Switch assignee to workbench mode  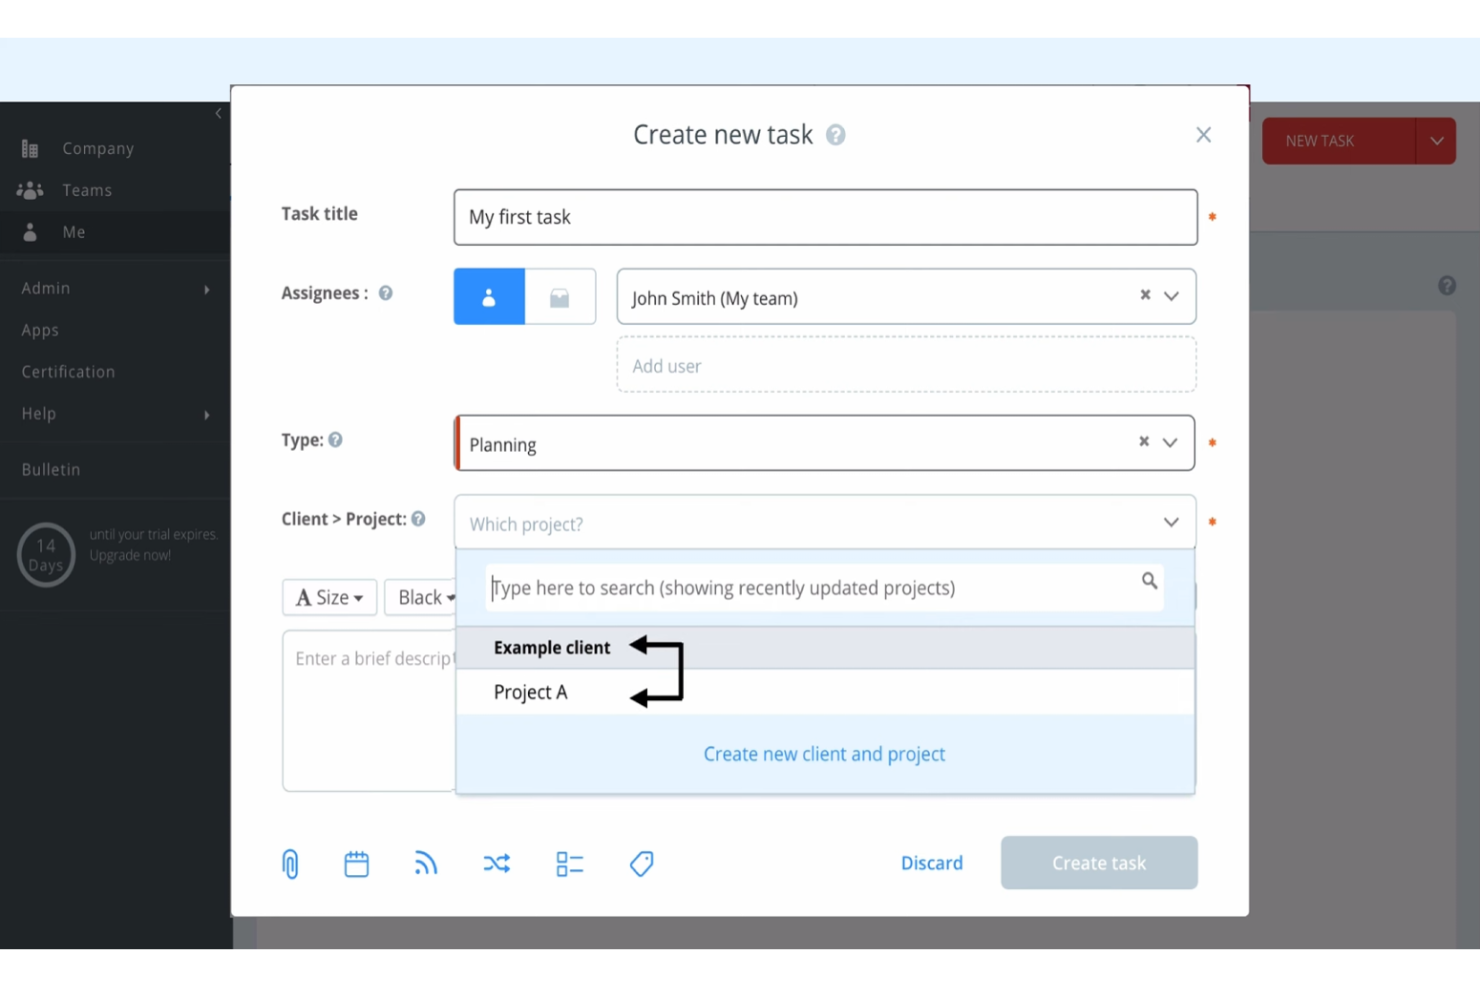(x=559, y=296)
